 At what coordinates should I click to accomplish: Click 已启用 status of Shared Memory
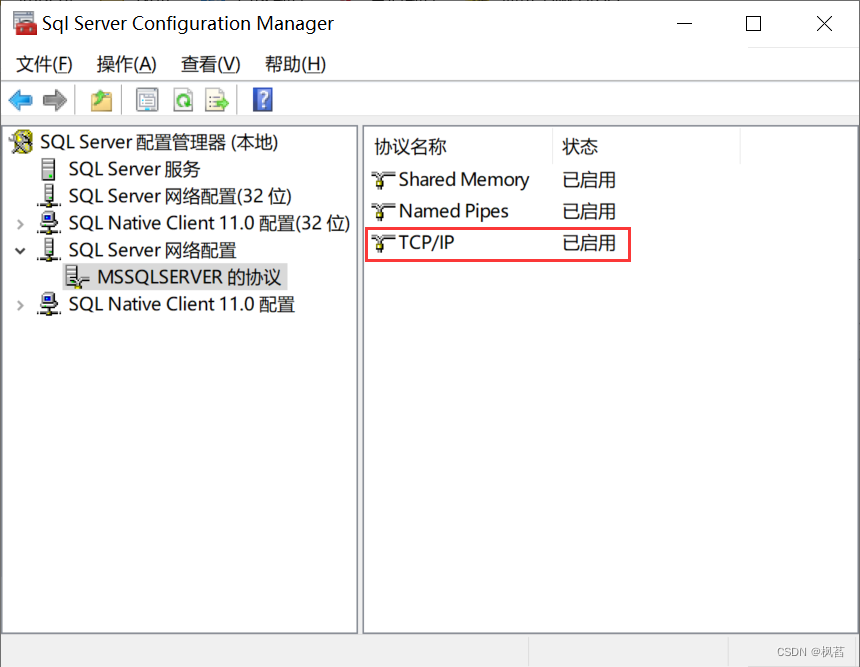coord(589,179)
